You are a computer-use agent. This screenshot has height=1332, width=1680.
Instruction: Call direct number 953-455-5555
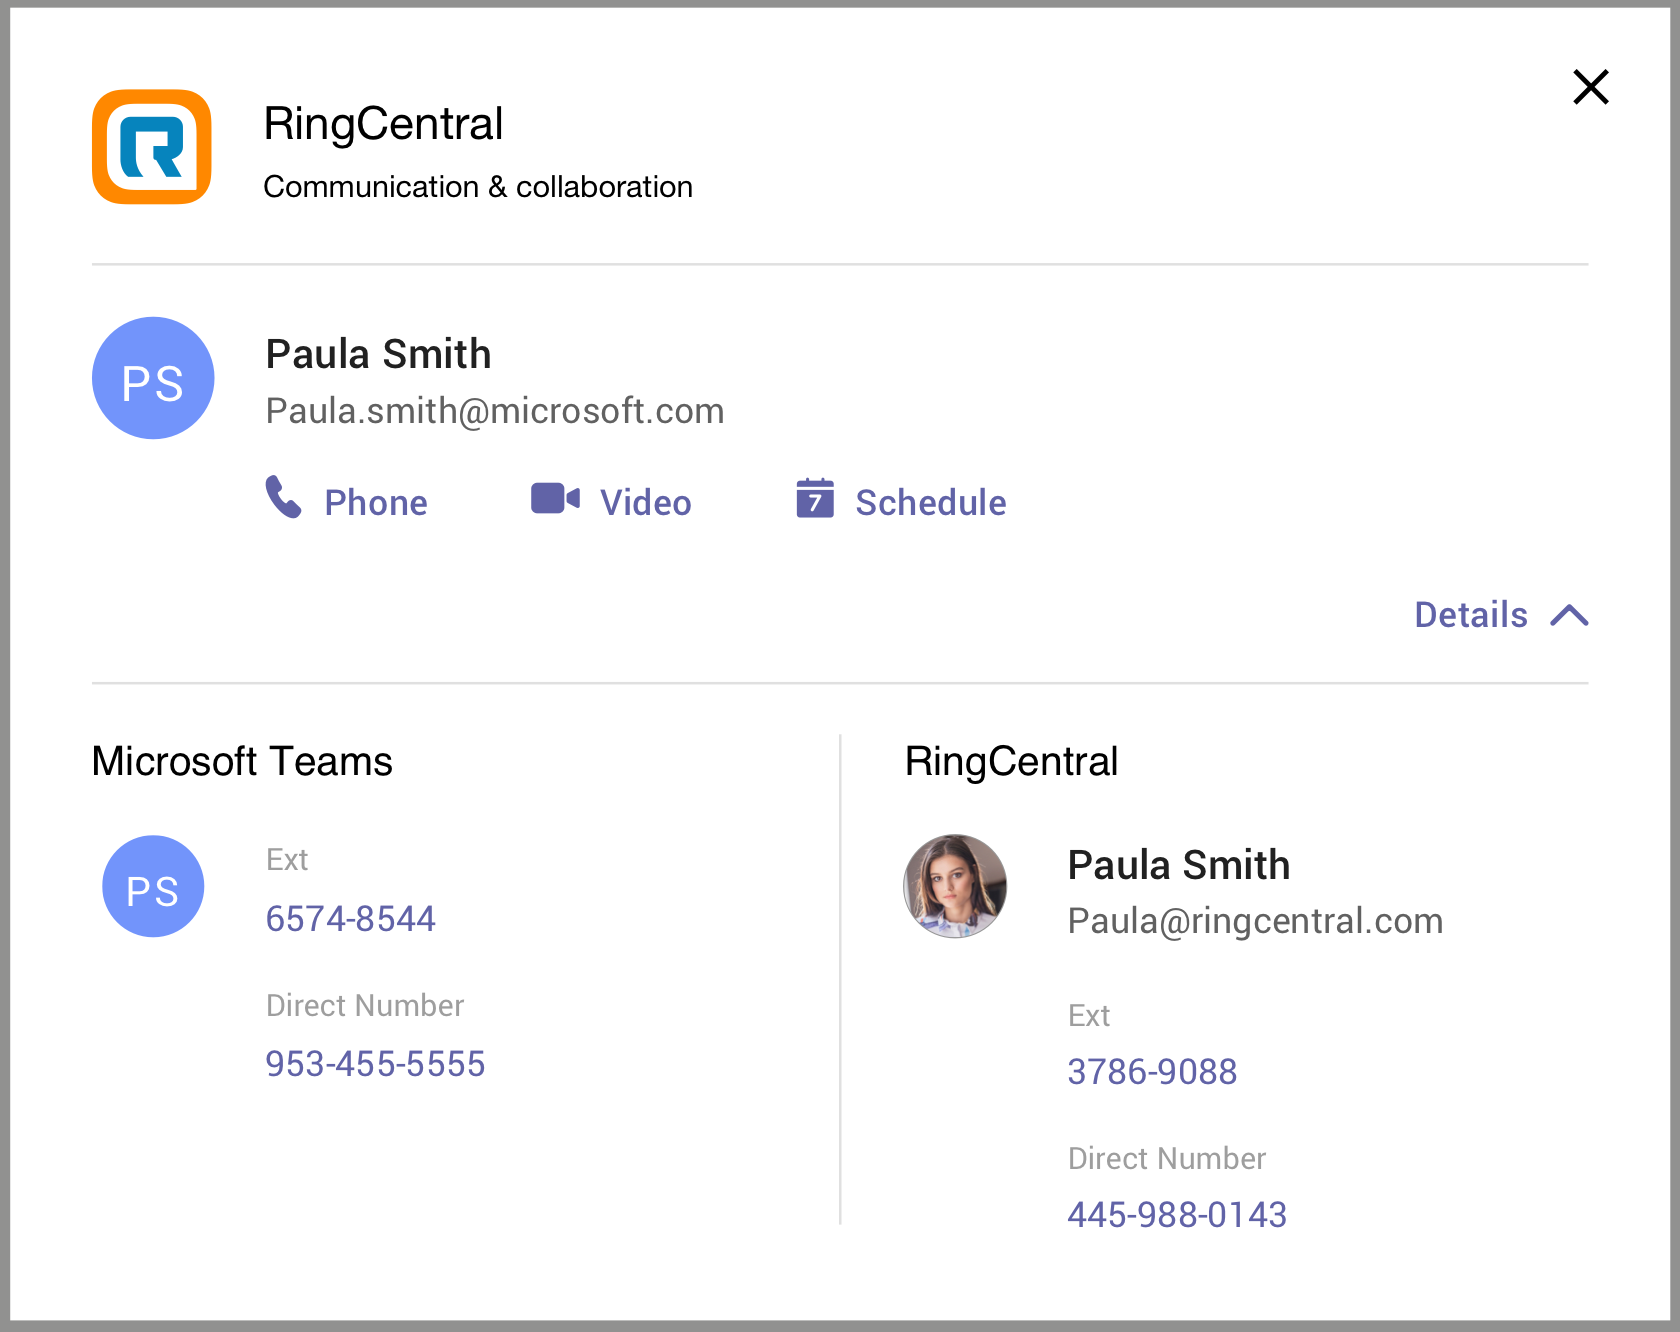point(375,1064)
